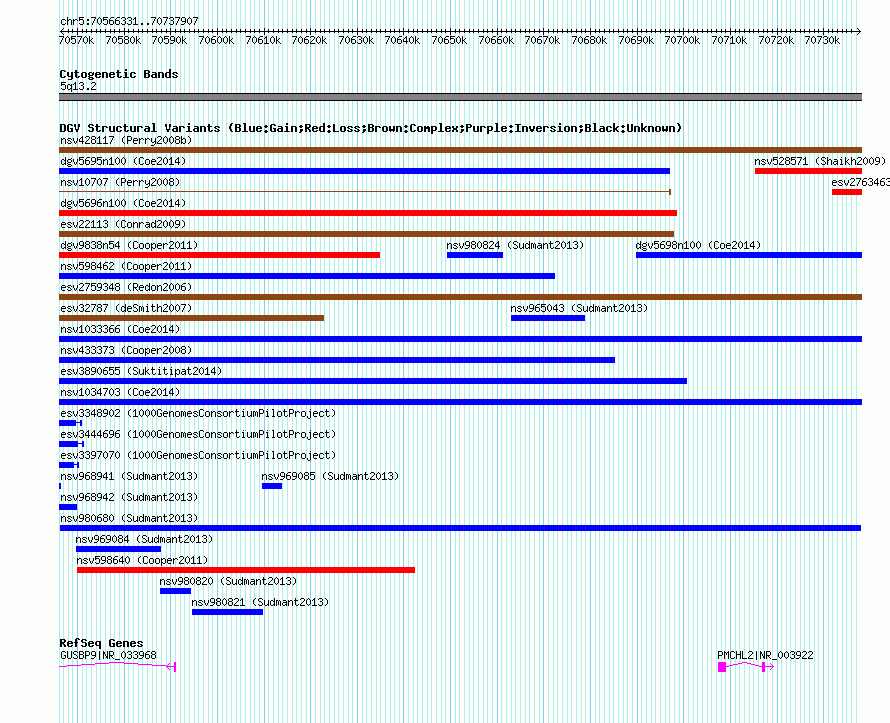Open the dgv9838n54 (Cooper2011) label
This screenshot has width=890, height=723.
coord(129,245)
